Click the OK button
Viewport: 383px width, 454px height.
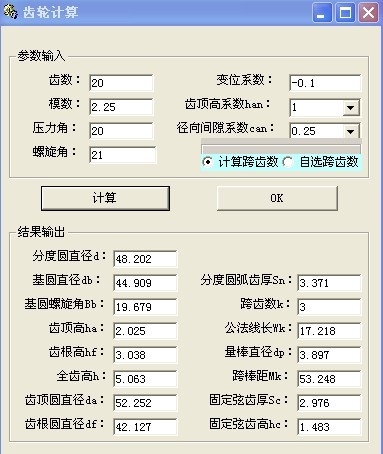pos(277,198)
